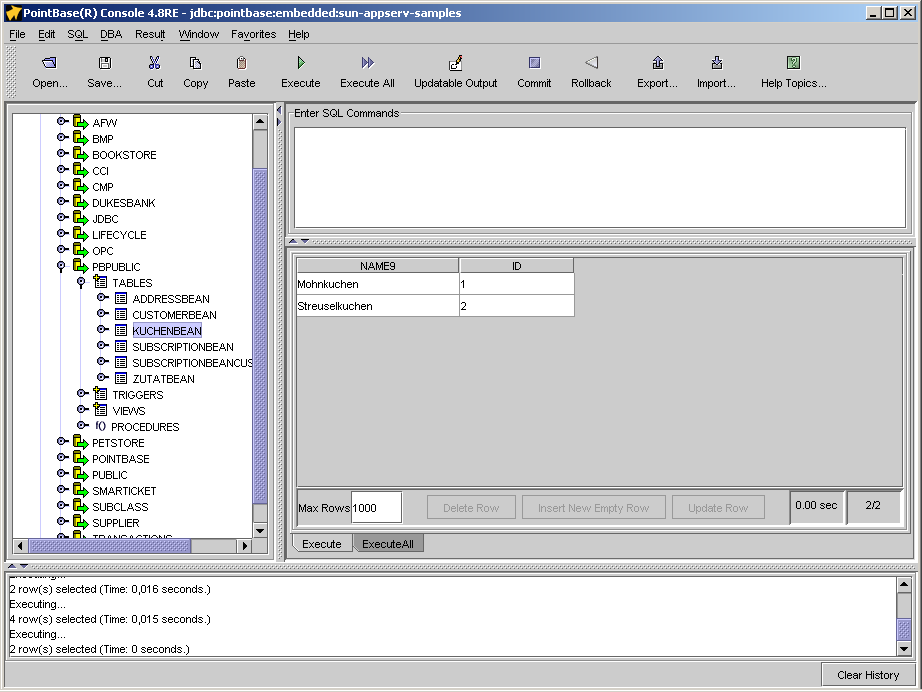
Task: Expand the CUSTOMERBEAN table node
Action: coord(102,313)
